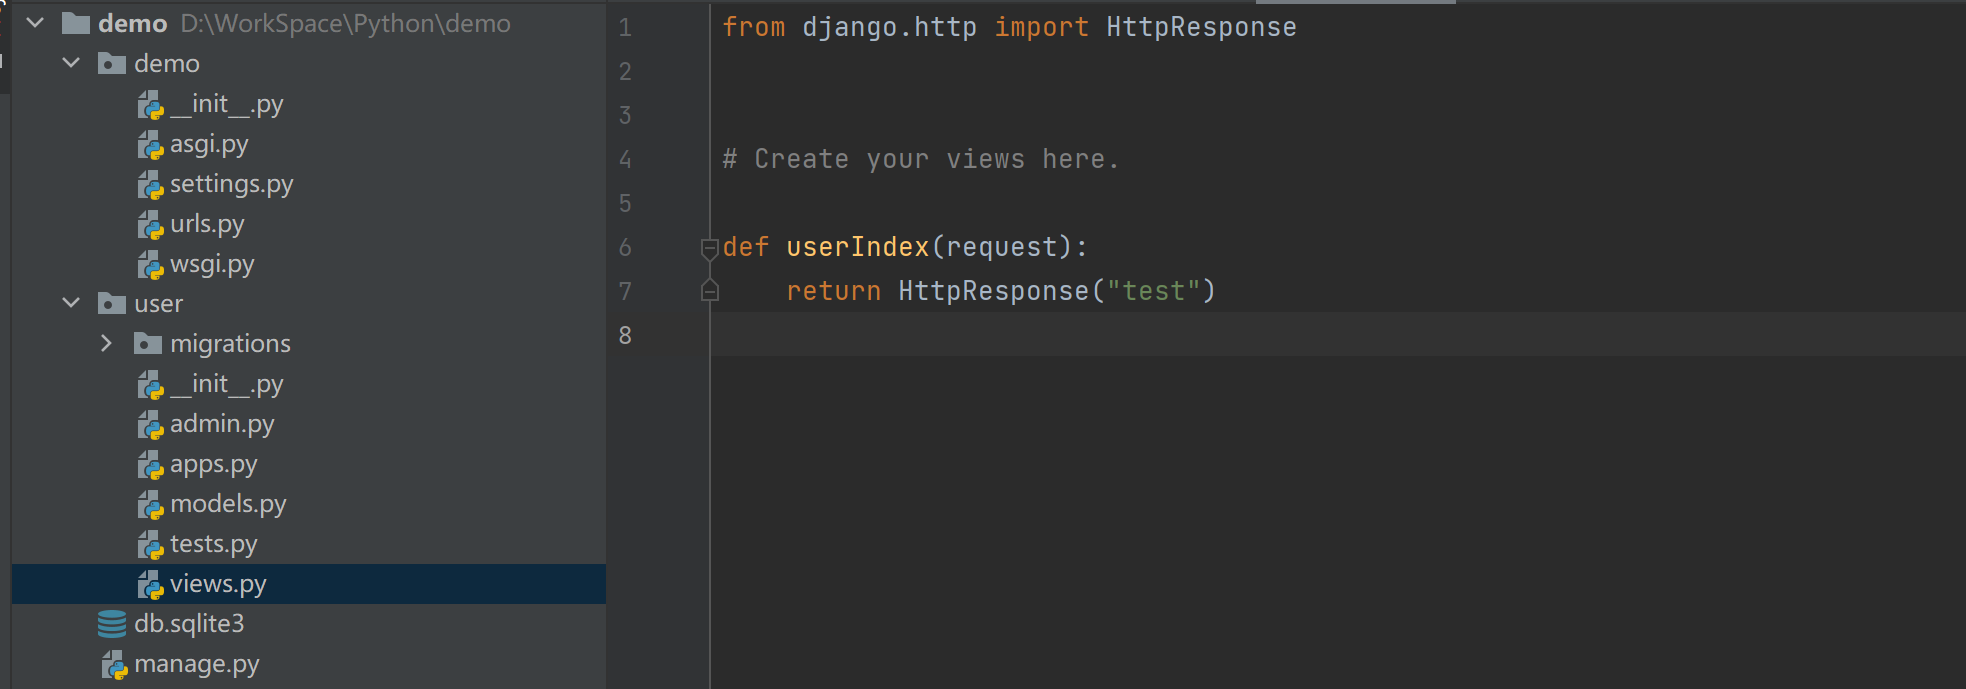Click the fold end marker on line 7
This screenshot has height=689, width=1966.
pos(710,291)
